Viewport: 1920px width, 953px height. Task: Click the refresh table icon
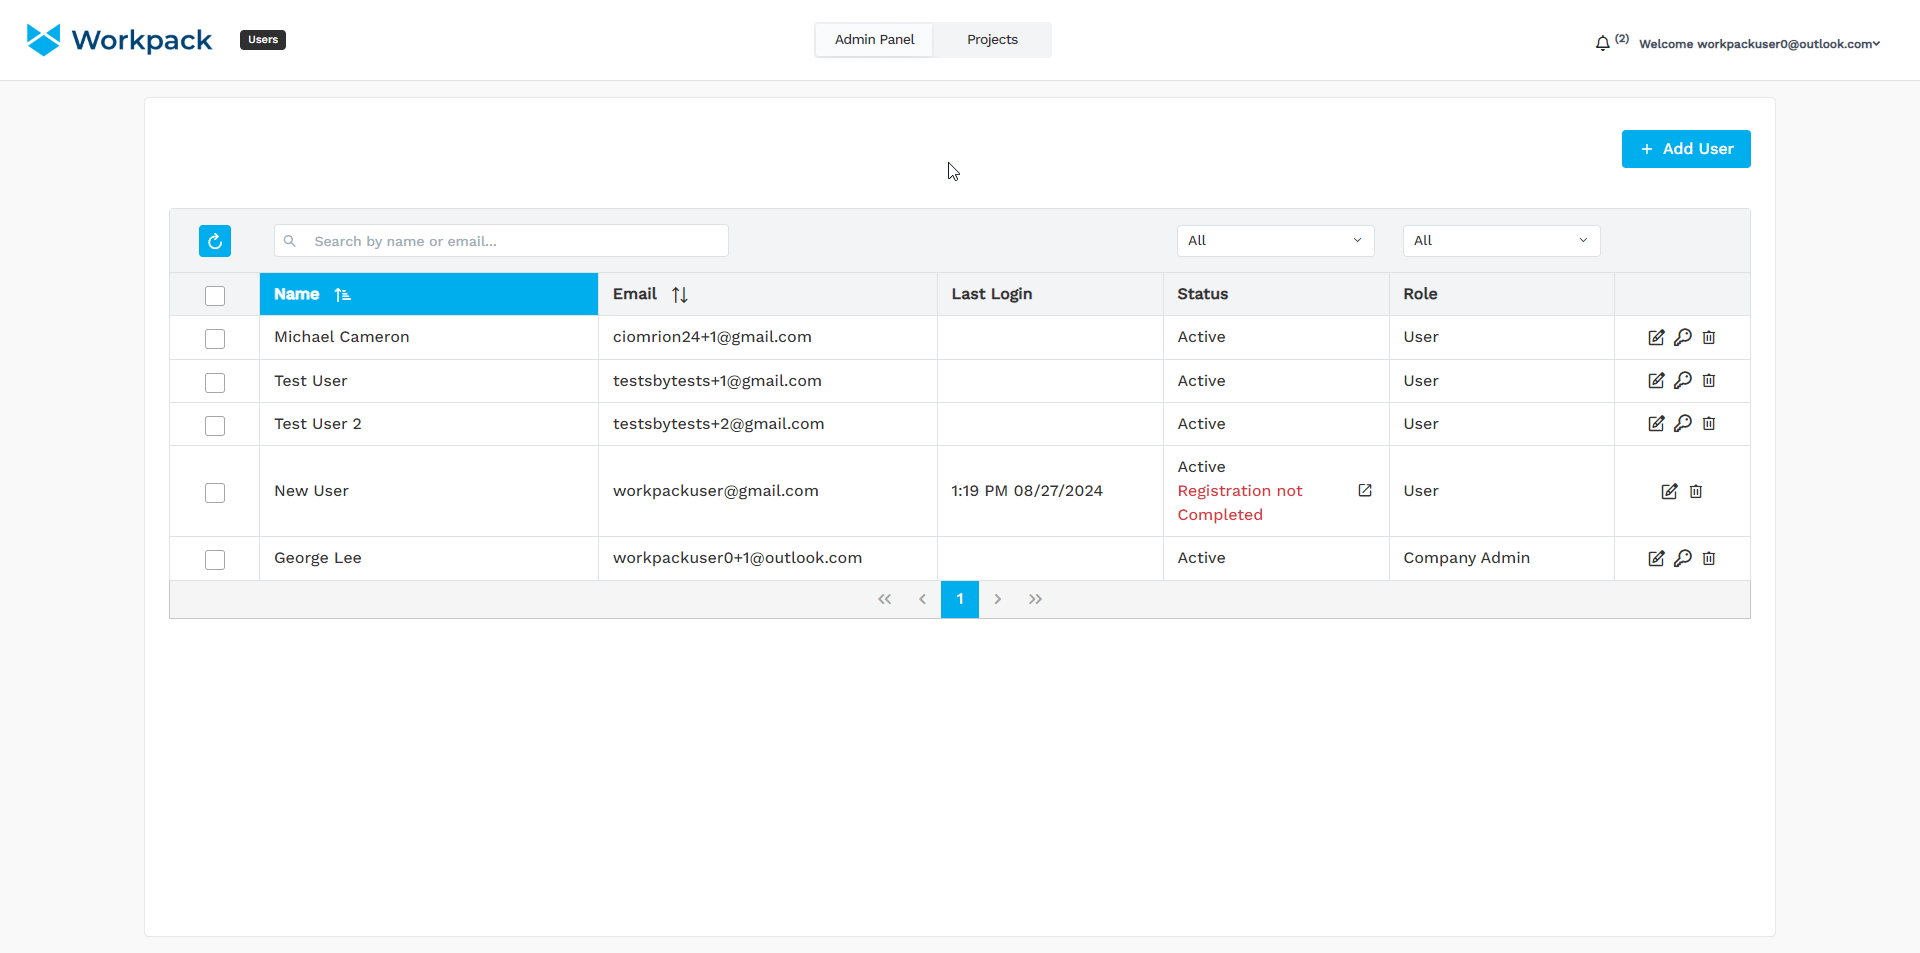pyautogui.click(x=215, y=241)
